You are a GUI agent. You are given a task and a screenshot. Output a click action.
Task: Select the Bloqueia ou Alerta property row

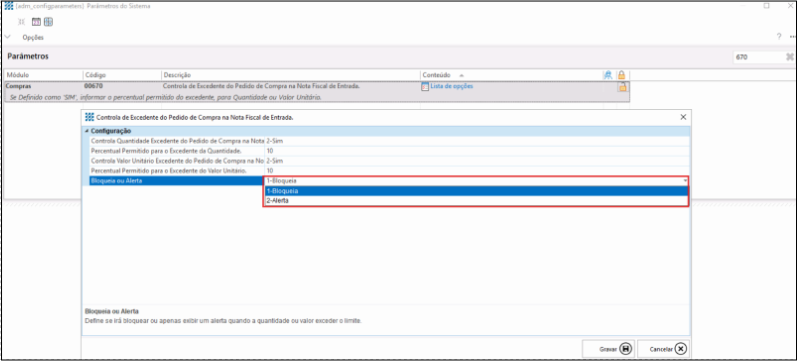pos(176,180)
